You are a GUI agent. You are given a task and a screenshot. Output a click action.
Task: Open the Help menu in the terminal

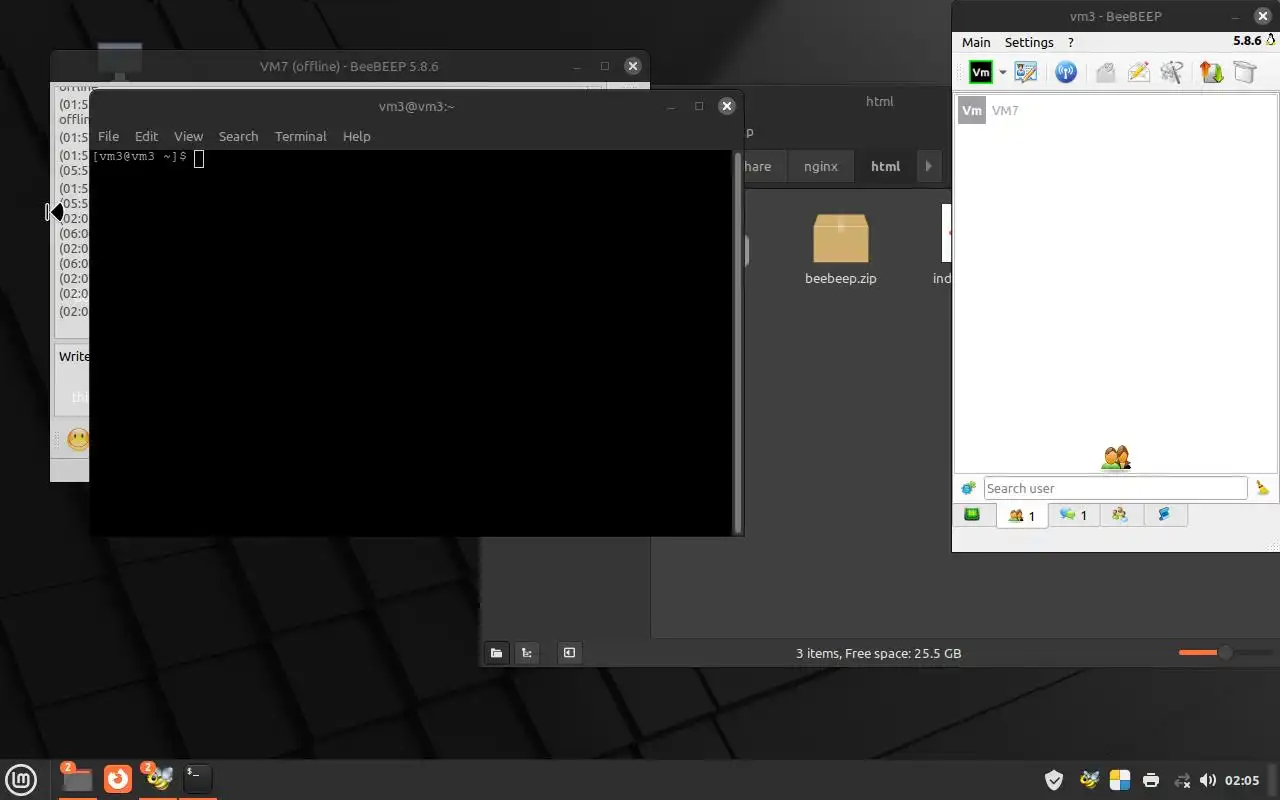tap(356, 136)
